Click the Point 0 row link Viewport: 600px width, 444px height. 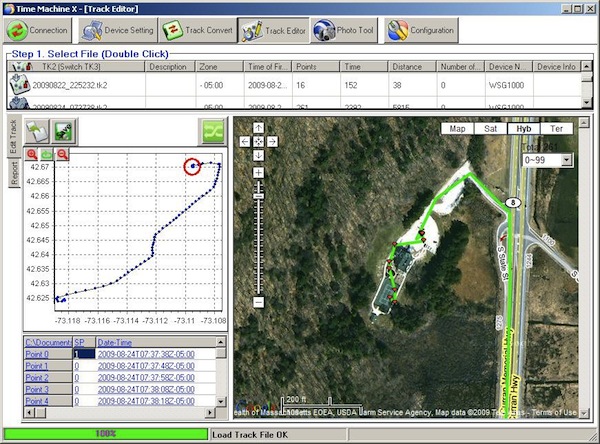point(37,354)
